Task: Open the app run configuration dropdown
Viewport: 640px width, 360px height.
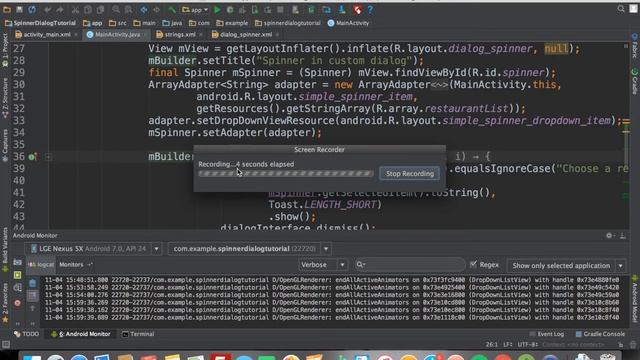Action: point(195,9)
